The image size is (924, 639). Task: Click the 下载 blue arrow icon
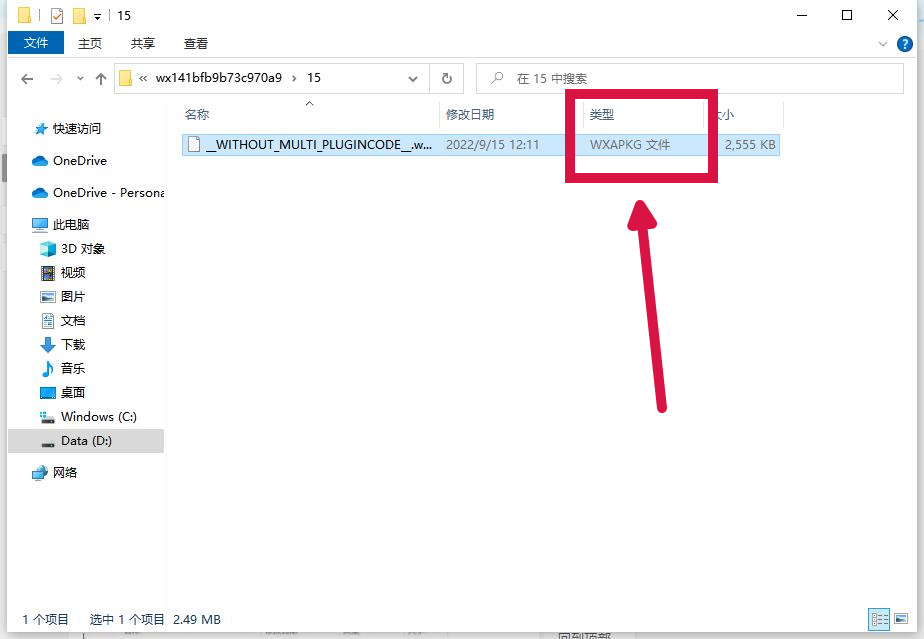pos(48,345)
